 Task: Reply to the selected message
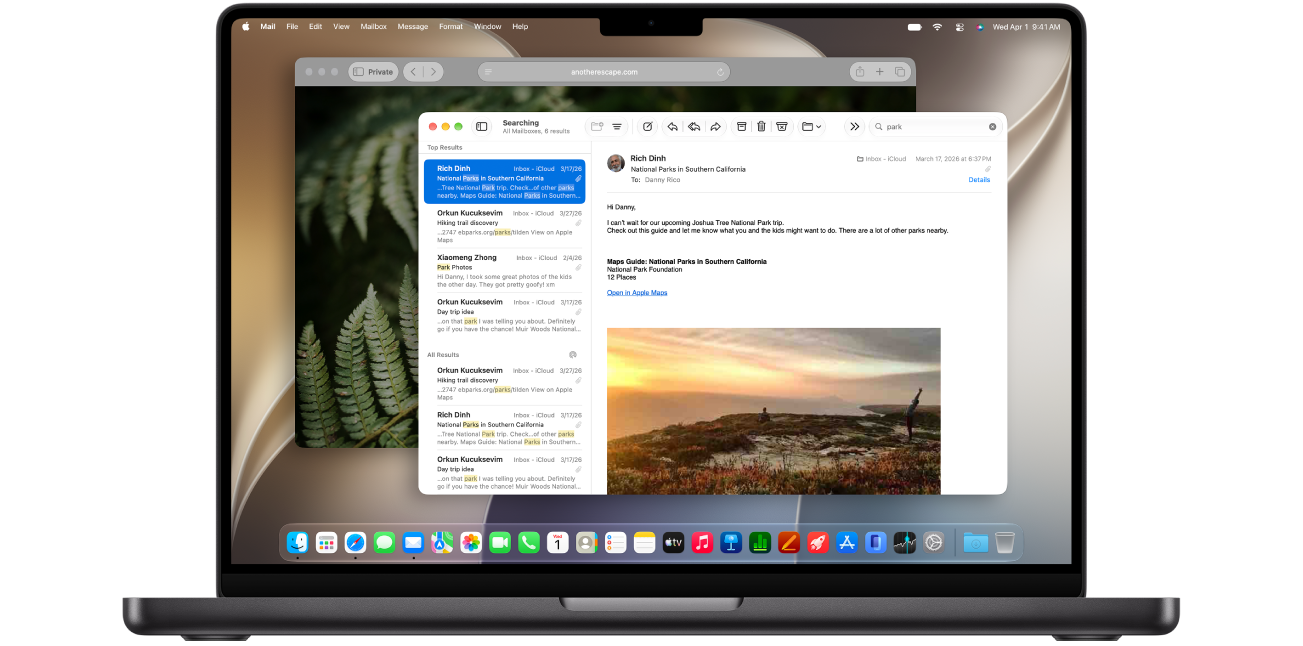672,127
